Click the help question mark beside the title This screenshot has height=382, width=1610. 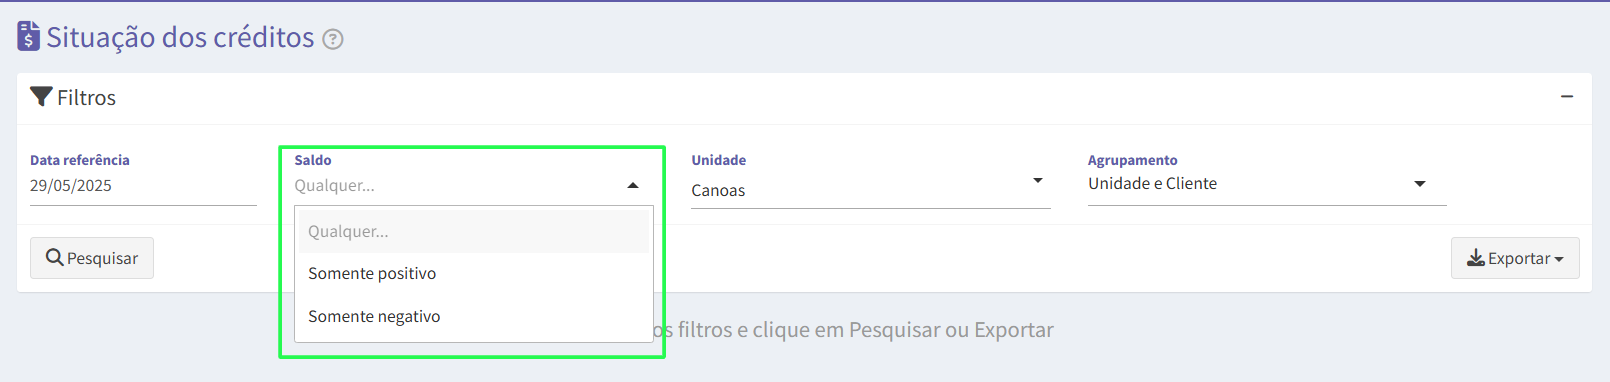coord(333,39)
